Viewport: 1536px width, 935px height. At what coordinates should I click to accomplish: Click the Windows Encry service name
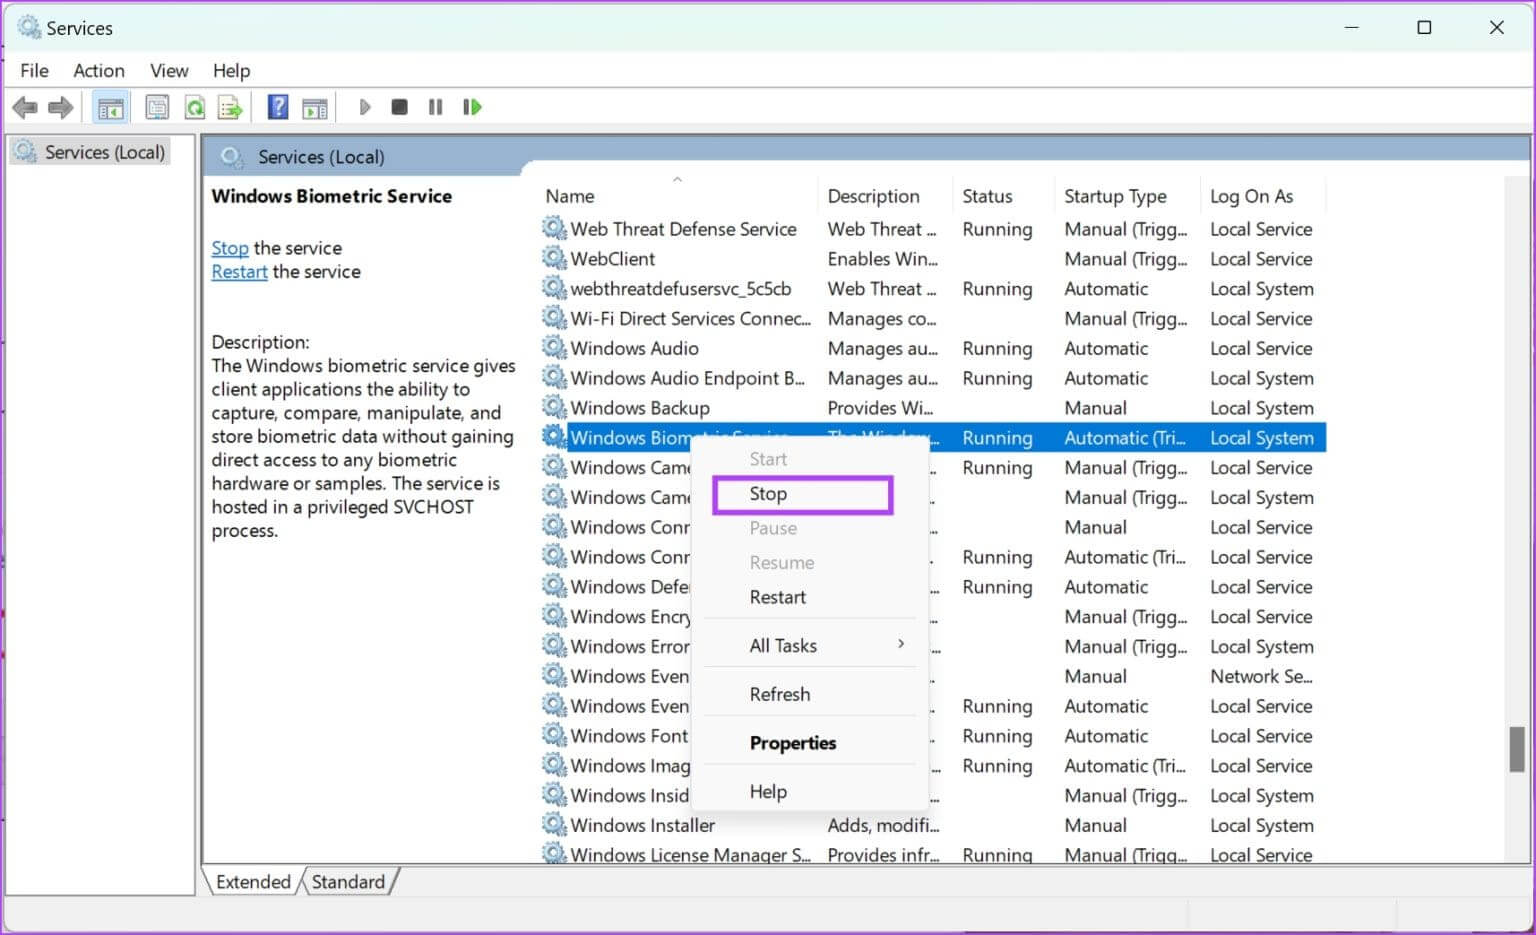[x=630, y=616]
